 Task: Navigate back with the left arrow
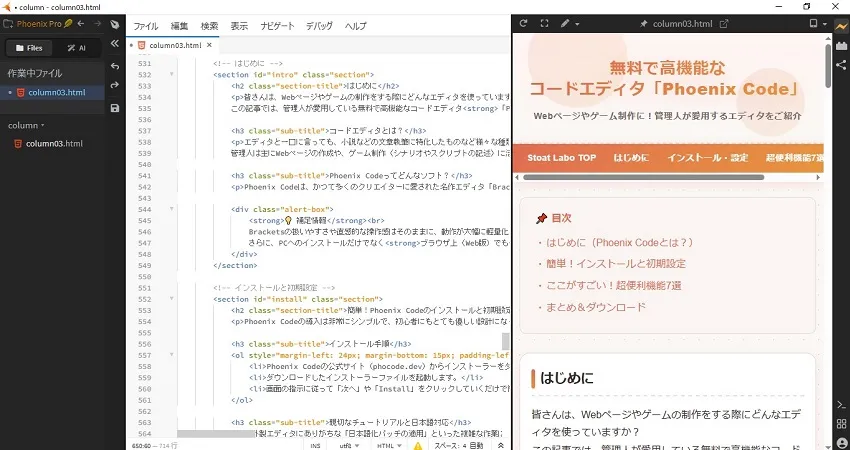point(81,24)
